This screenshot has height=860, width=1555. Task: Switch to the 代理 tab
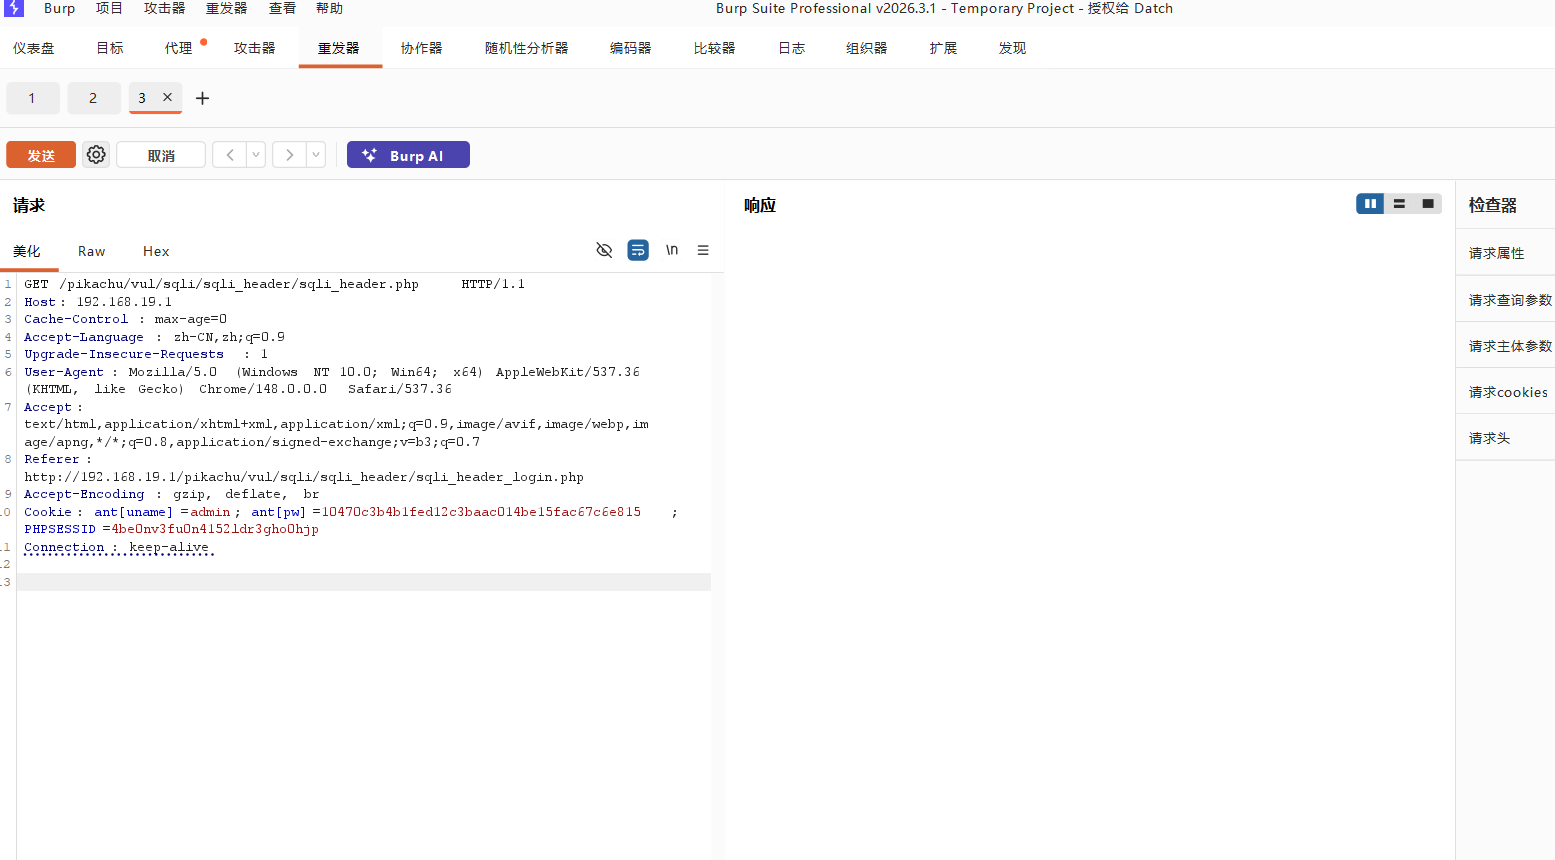pos(179,48)
